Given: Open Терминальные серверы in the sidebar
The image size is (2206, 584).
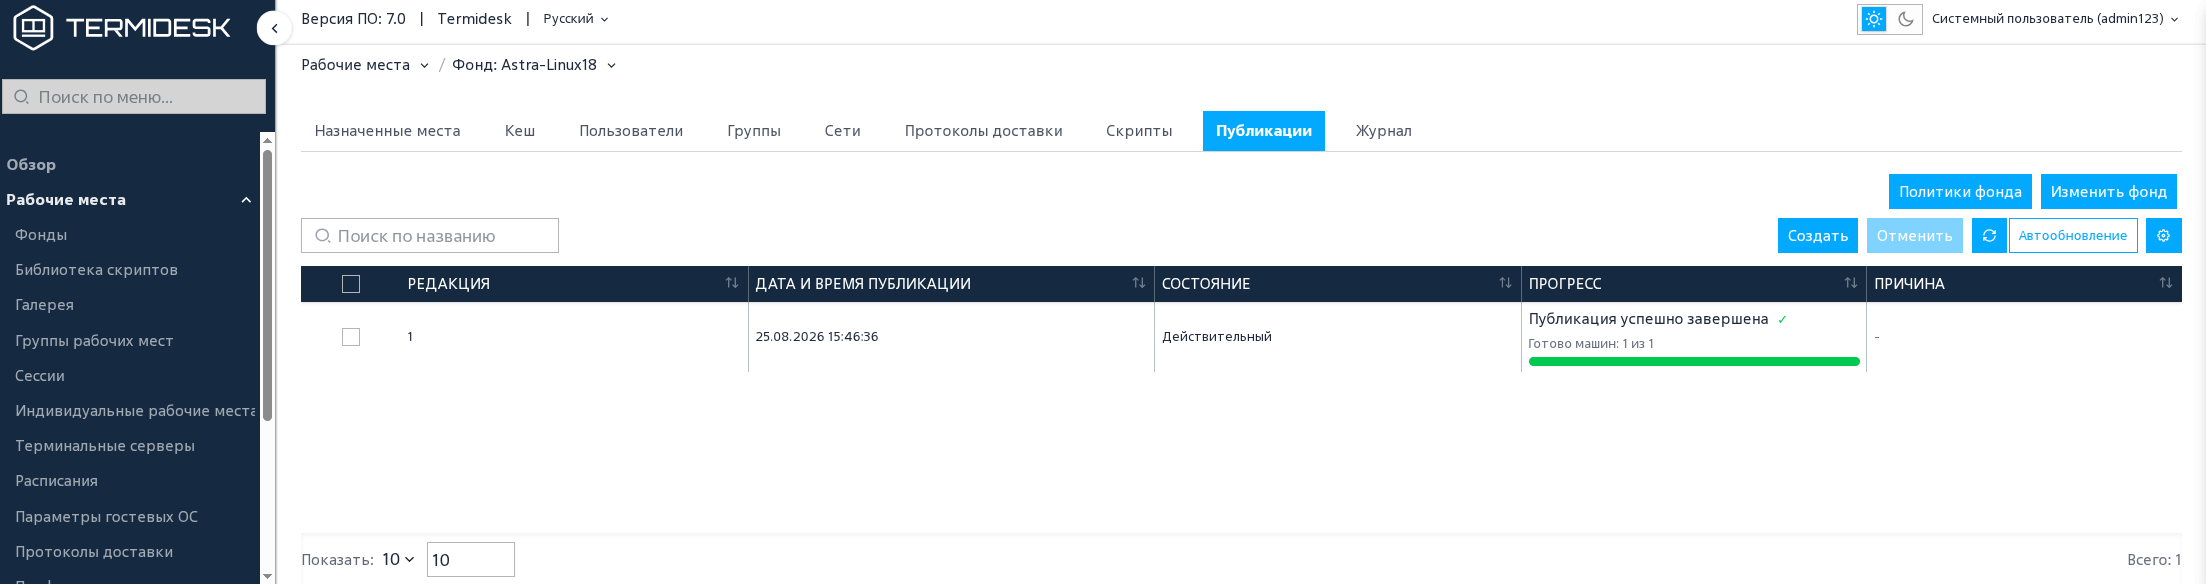Looking at the screenshot, I should (105, 446).
